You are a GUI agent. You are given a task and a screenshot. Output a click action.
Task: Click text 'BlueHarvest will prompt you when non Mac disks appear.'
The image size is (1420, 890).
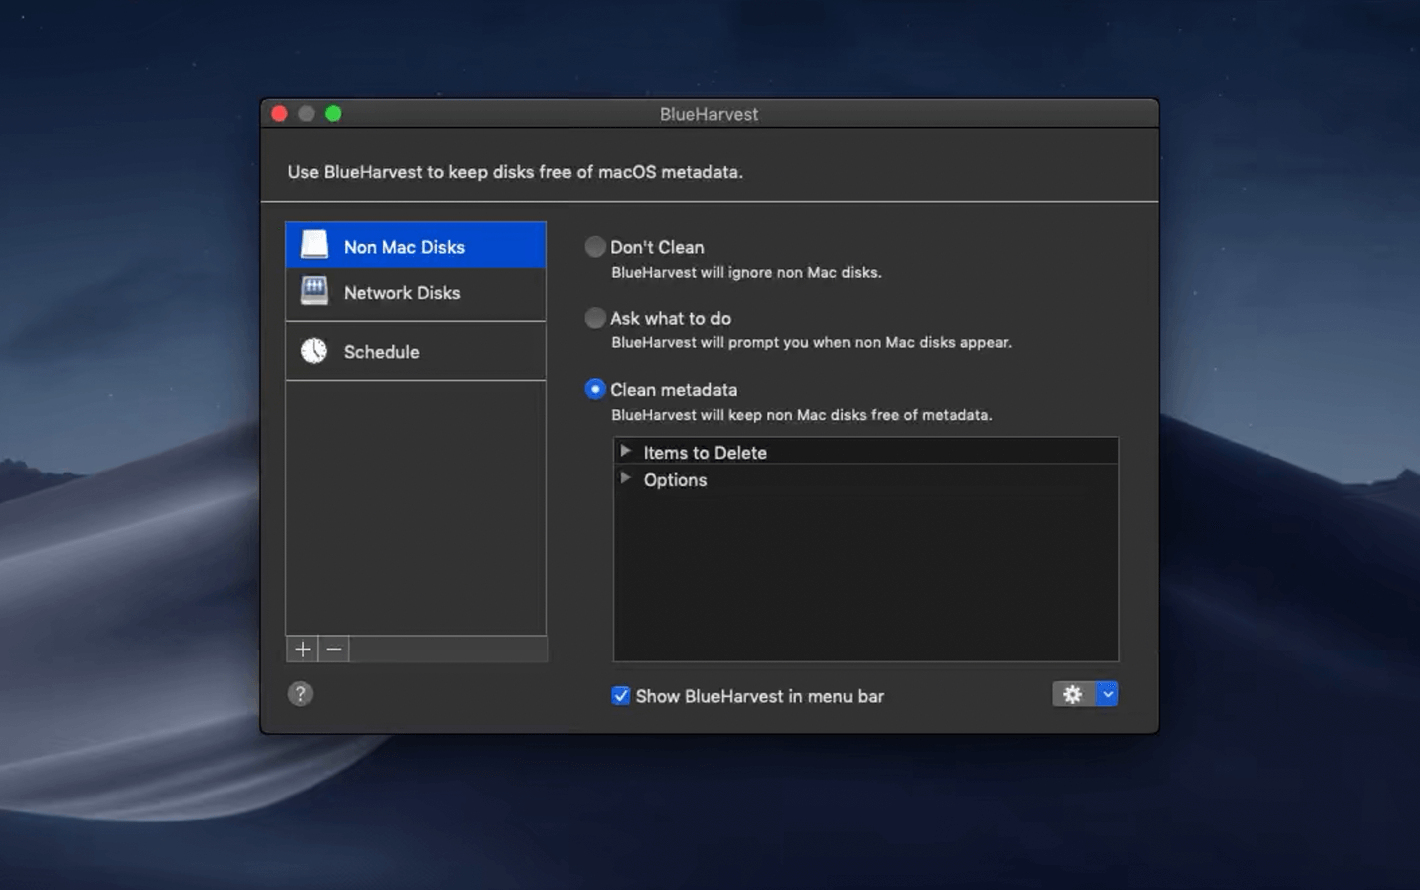811,342
